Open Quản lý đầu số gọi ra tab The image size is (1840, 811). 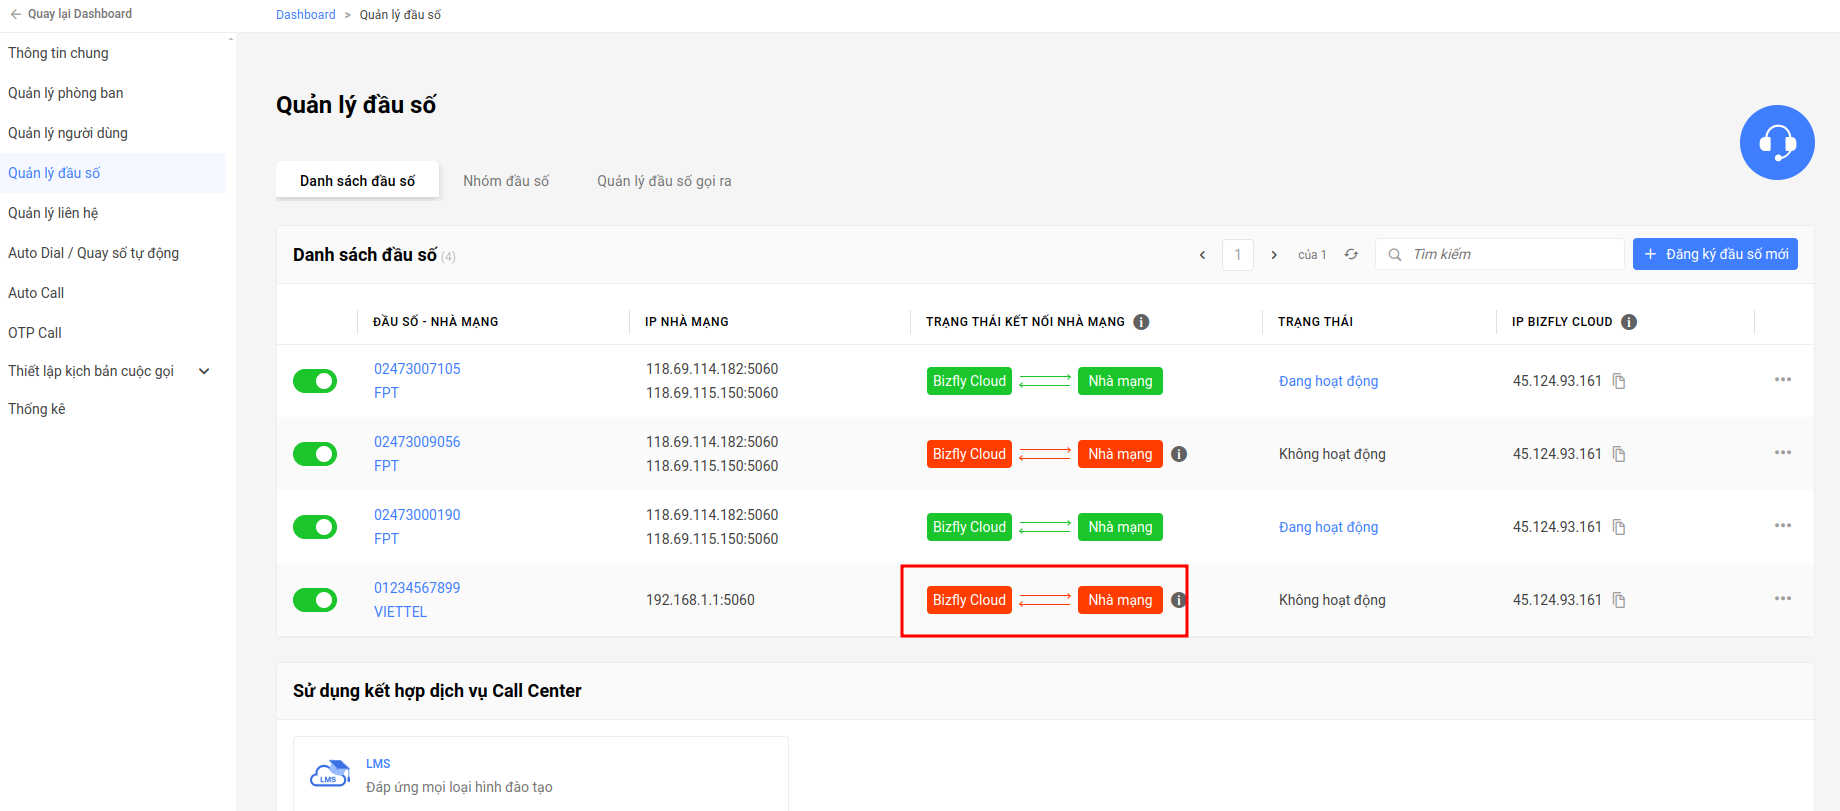tap(664, 181)
